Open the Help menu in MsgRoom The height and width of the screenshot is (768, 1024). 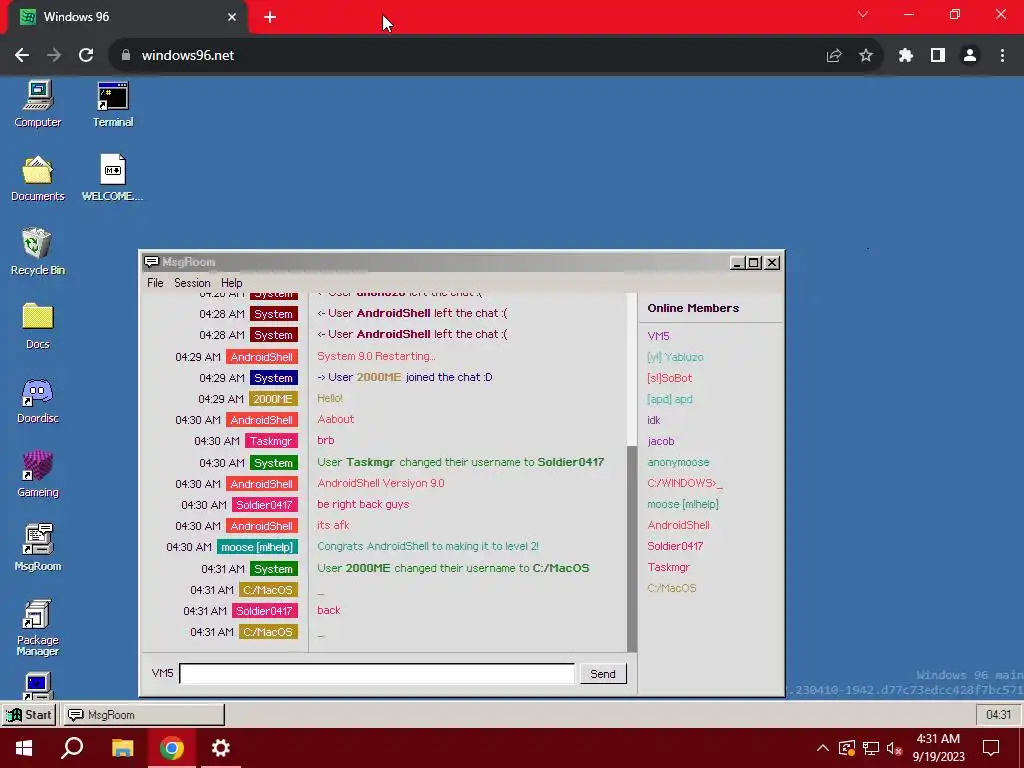(231, 283)
